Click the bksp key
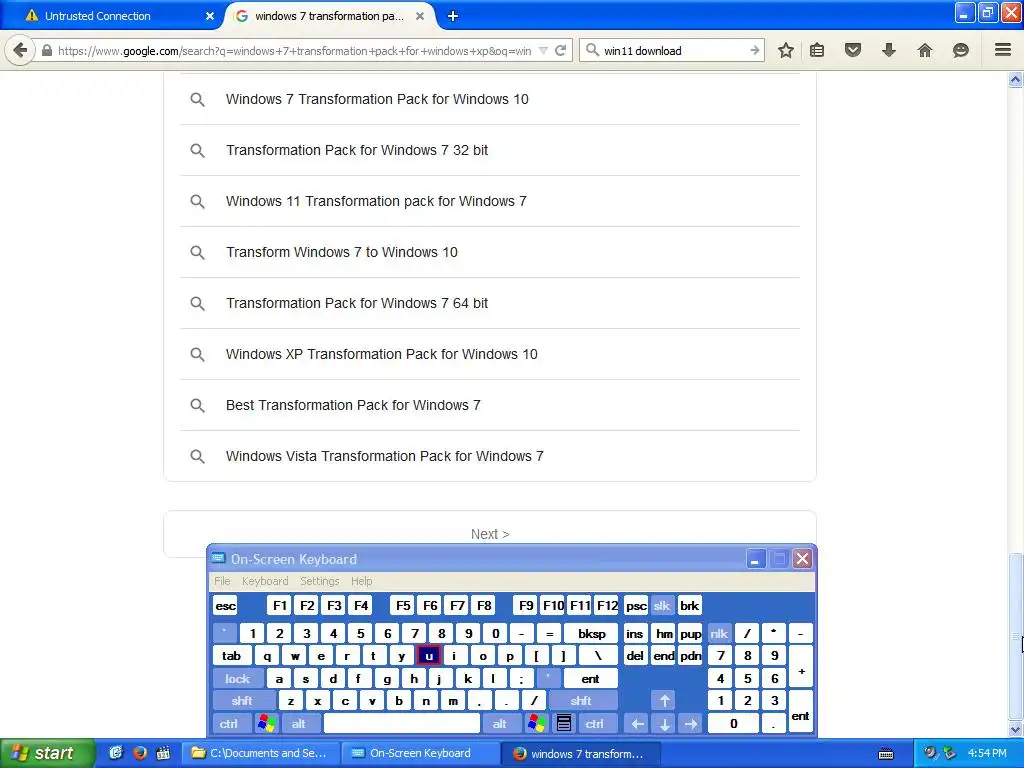This screenshot has width=1024, height=768. [592, 633]
